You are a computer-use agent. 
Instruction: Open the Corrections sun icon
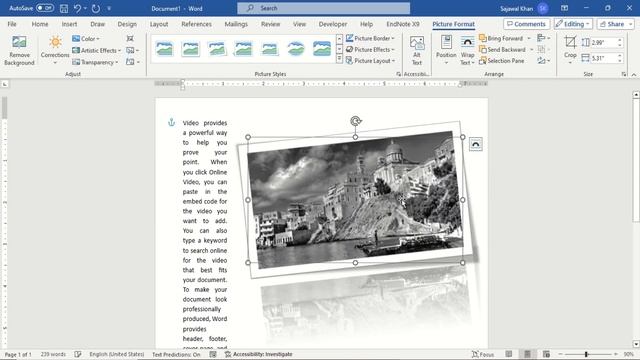[x=55, y=42]
